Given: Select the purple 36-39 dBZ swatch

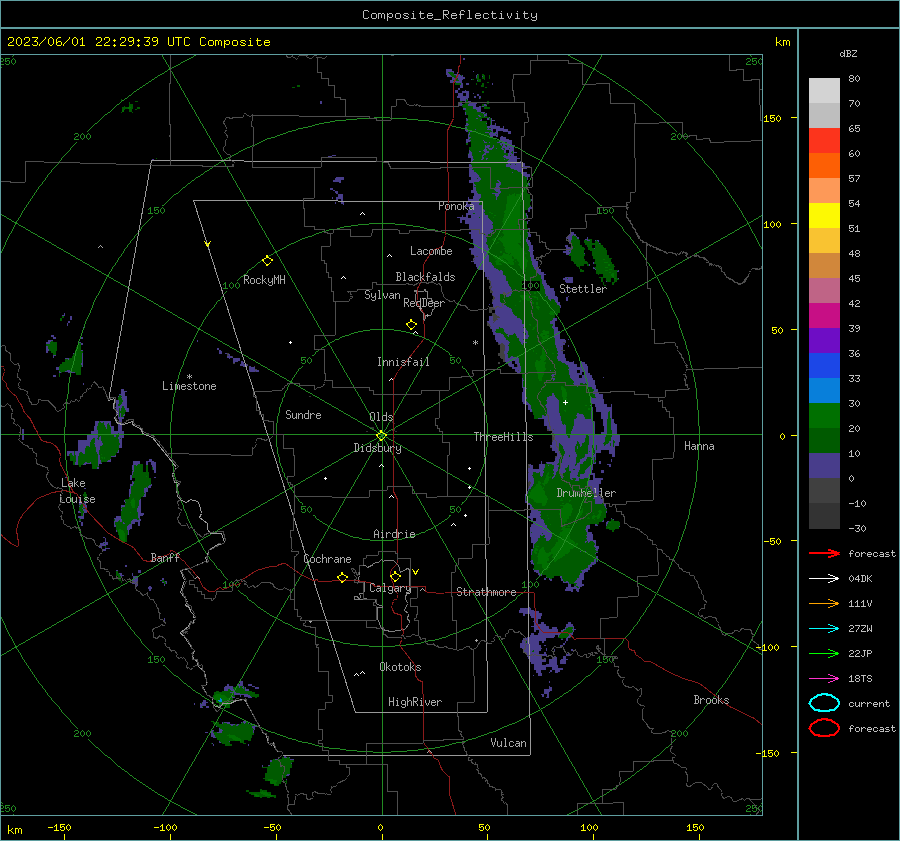Looking at the screenshot, I should pyautogui.click(x=824, y=340).
